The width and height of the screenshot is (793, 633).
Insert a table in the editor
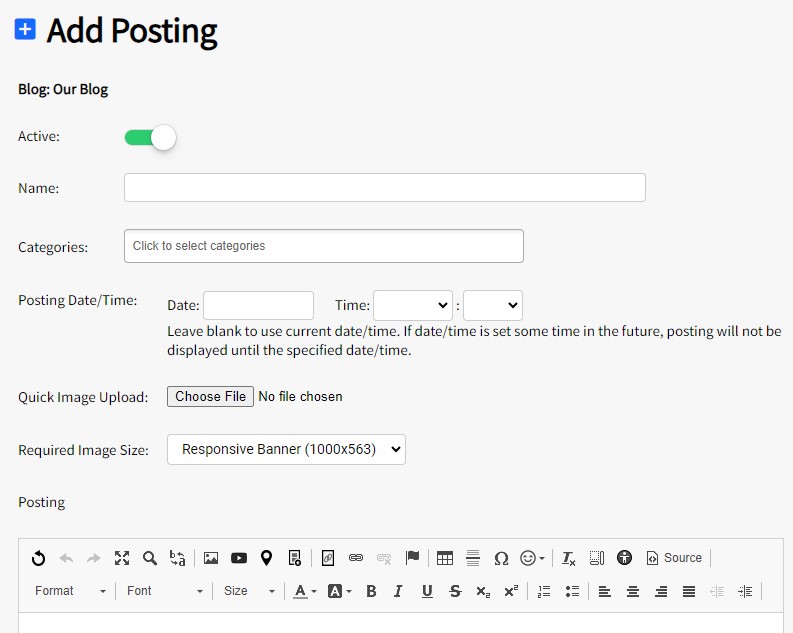pyautogui.click(x=445, y=558)
